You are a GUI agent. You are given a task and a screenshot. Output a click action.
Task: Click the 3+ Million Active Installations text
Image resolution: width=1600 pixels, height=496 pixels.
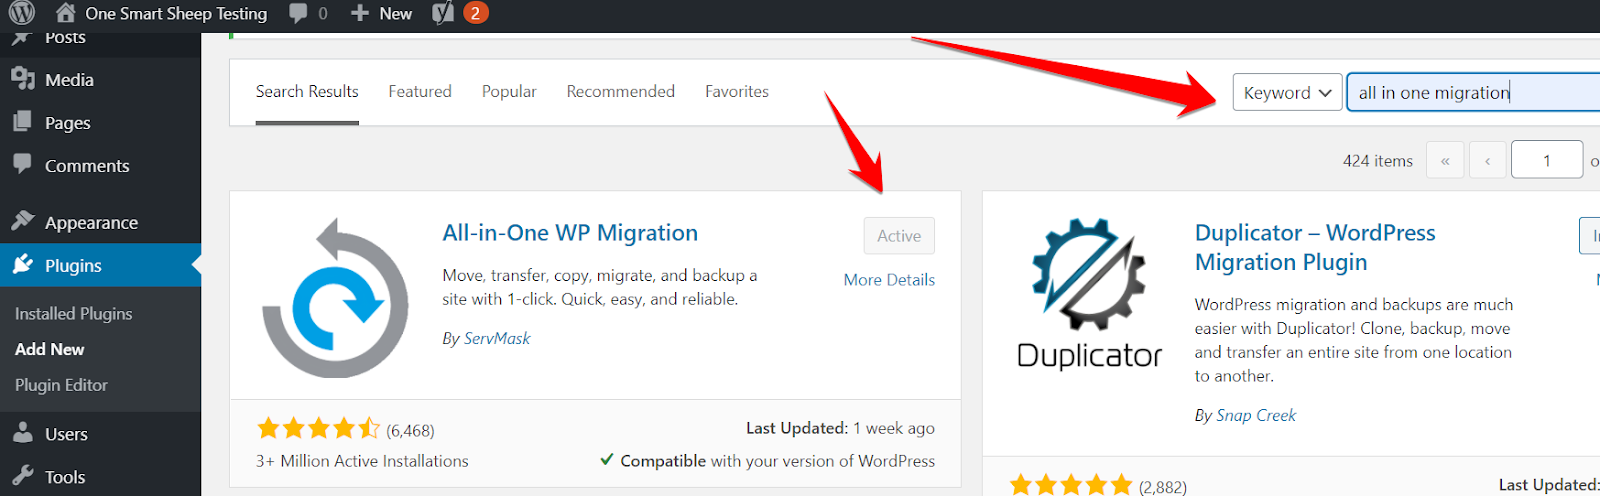362,461
